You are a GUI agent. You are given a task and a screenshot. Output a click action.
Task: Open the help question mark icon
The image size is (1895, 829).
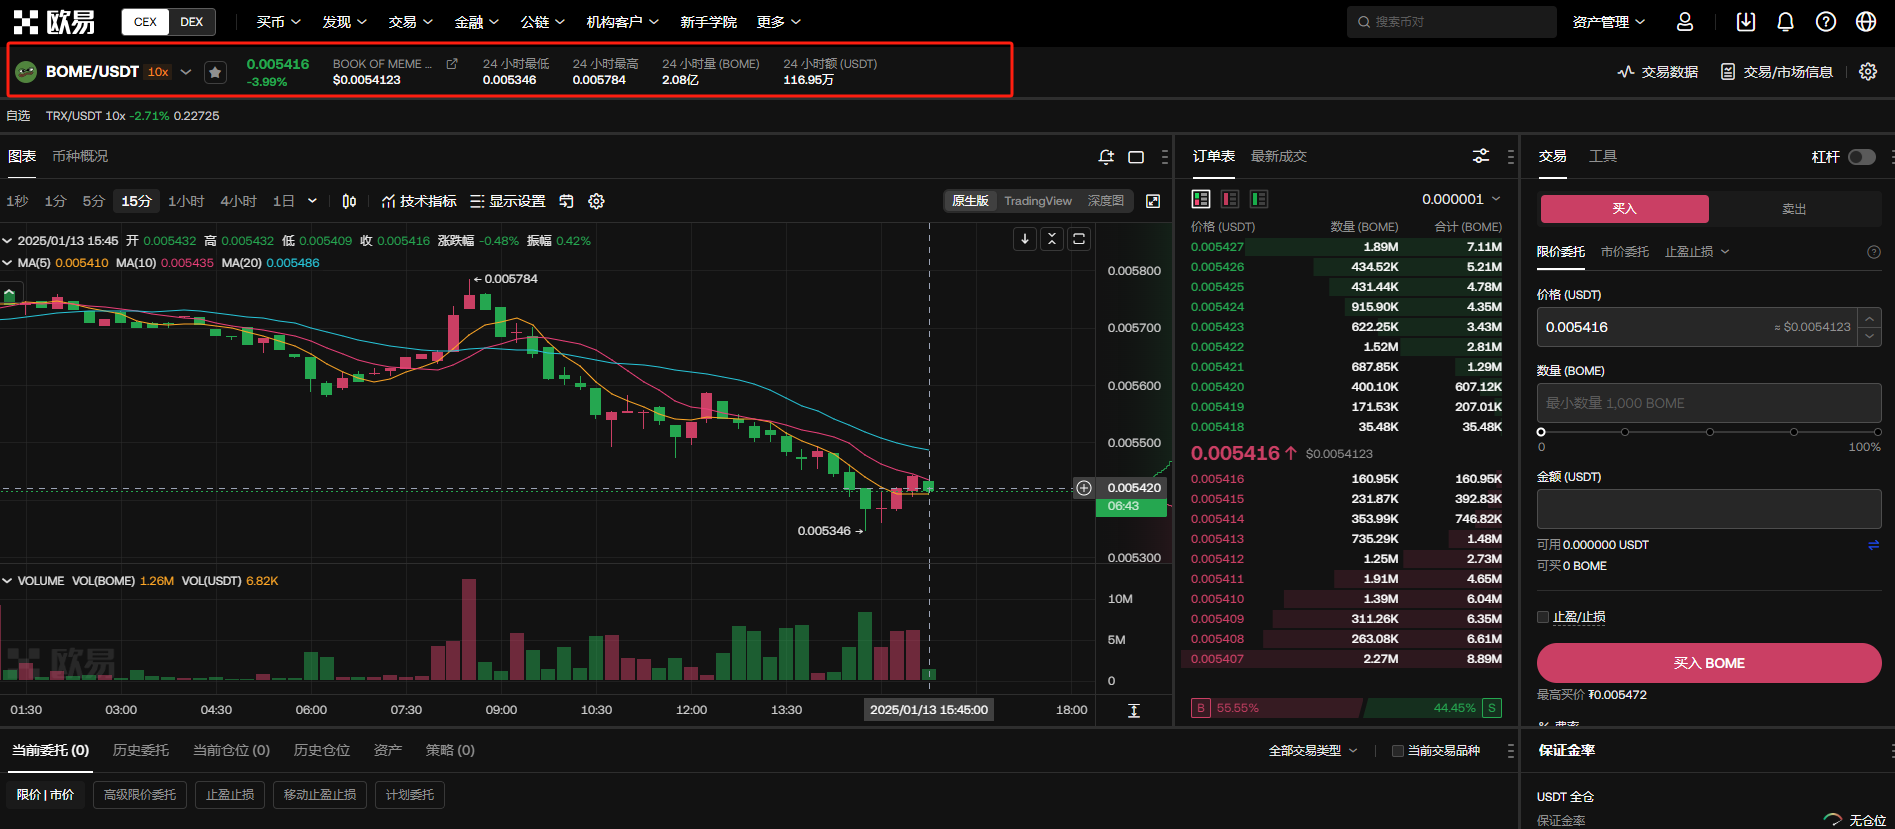(x=1826, y=21)
